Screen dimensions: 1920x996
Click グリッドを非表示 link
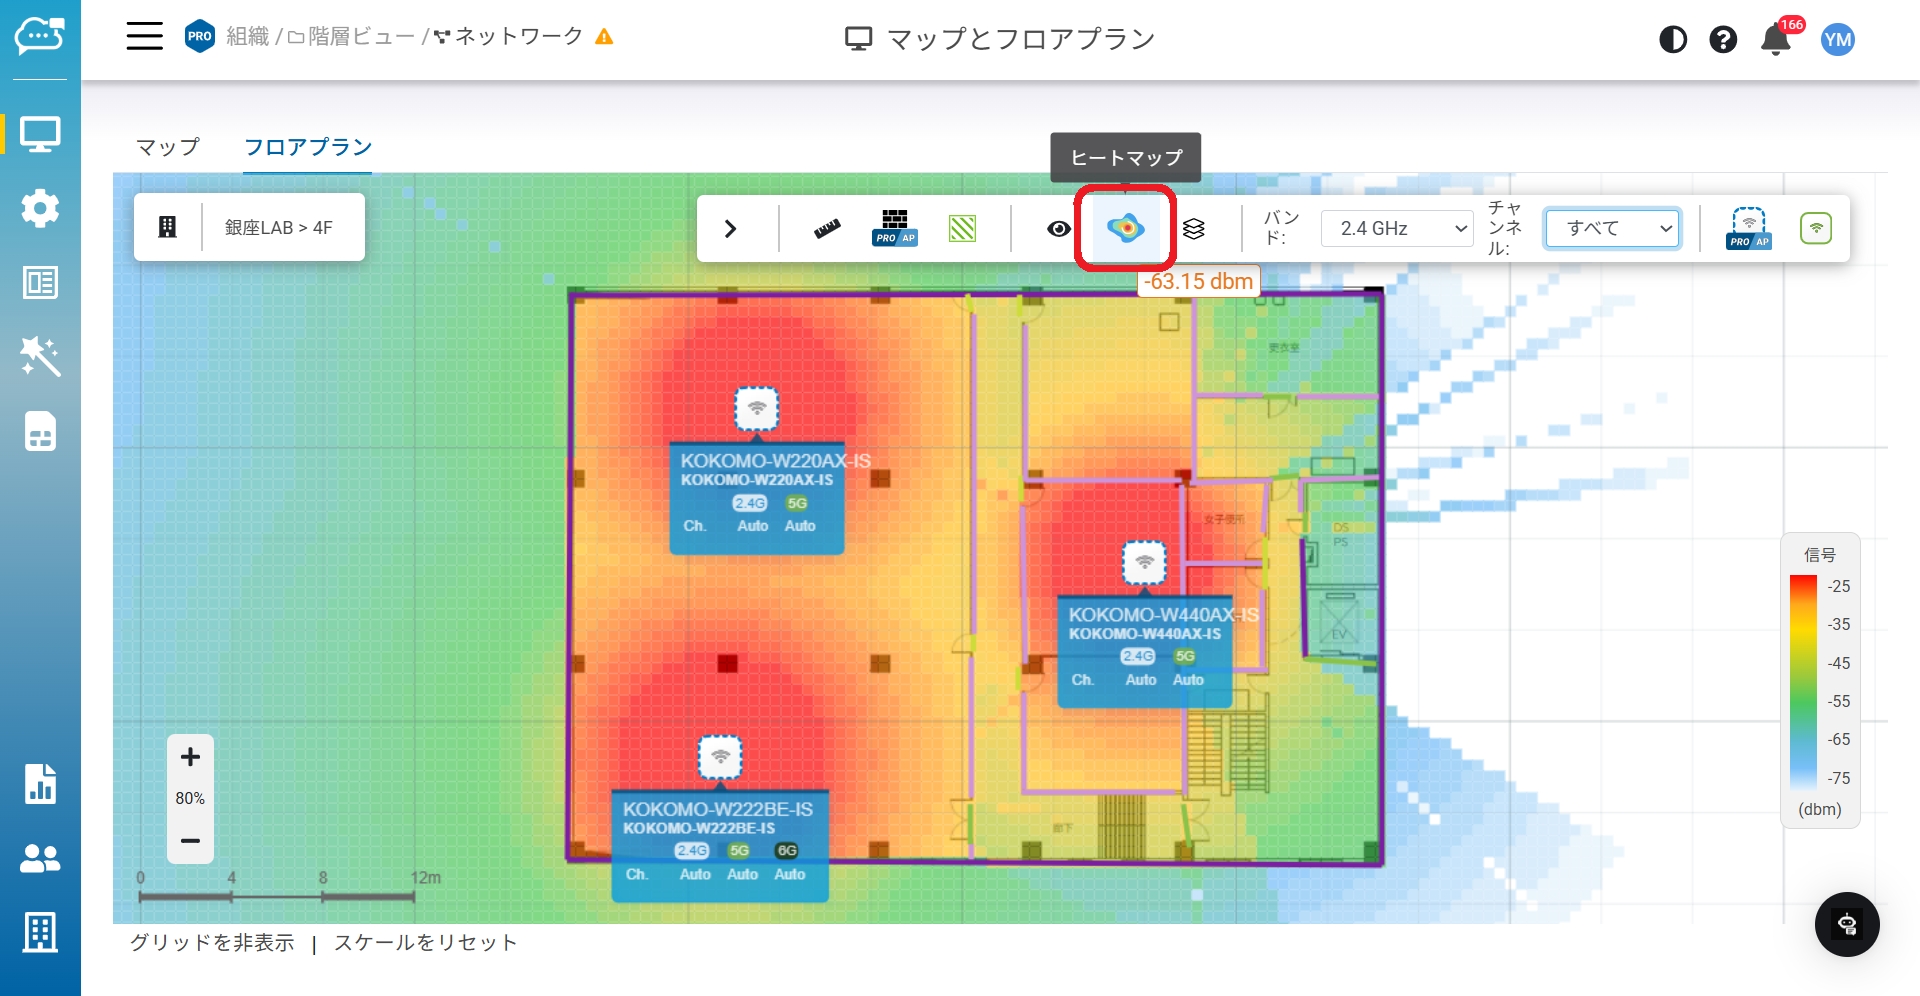(212, 942)
